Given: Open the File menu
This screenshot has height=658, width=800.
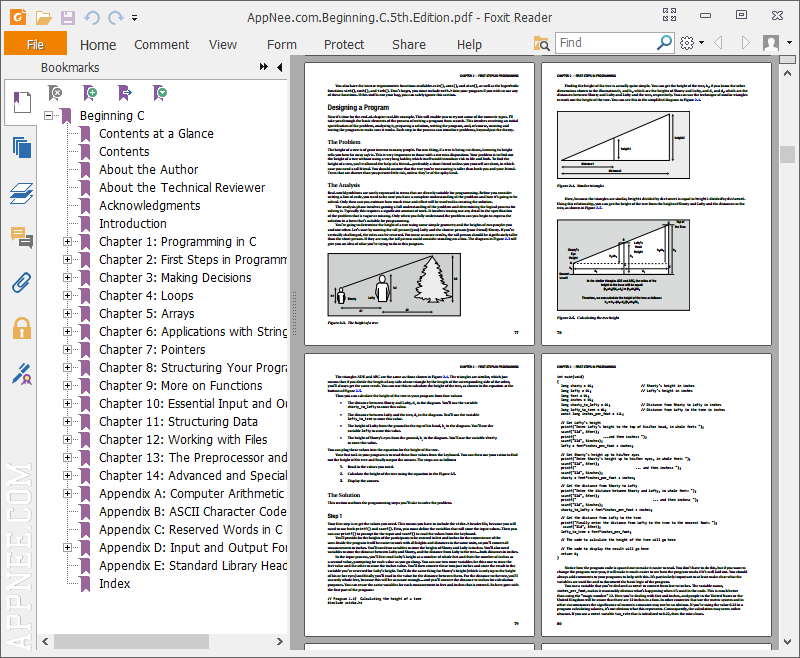Looking at the screenshot, I should click(35, 44).
